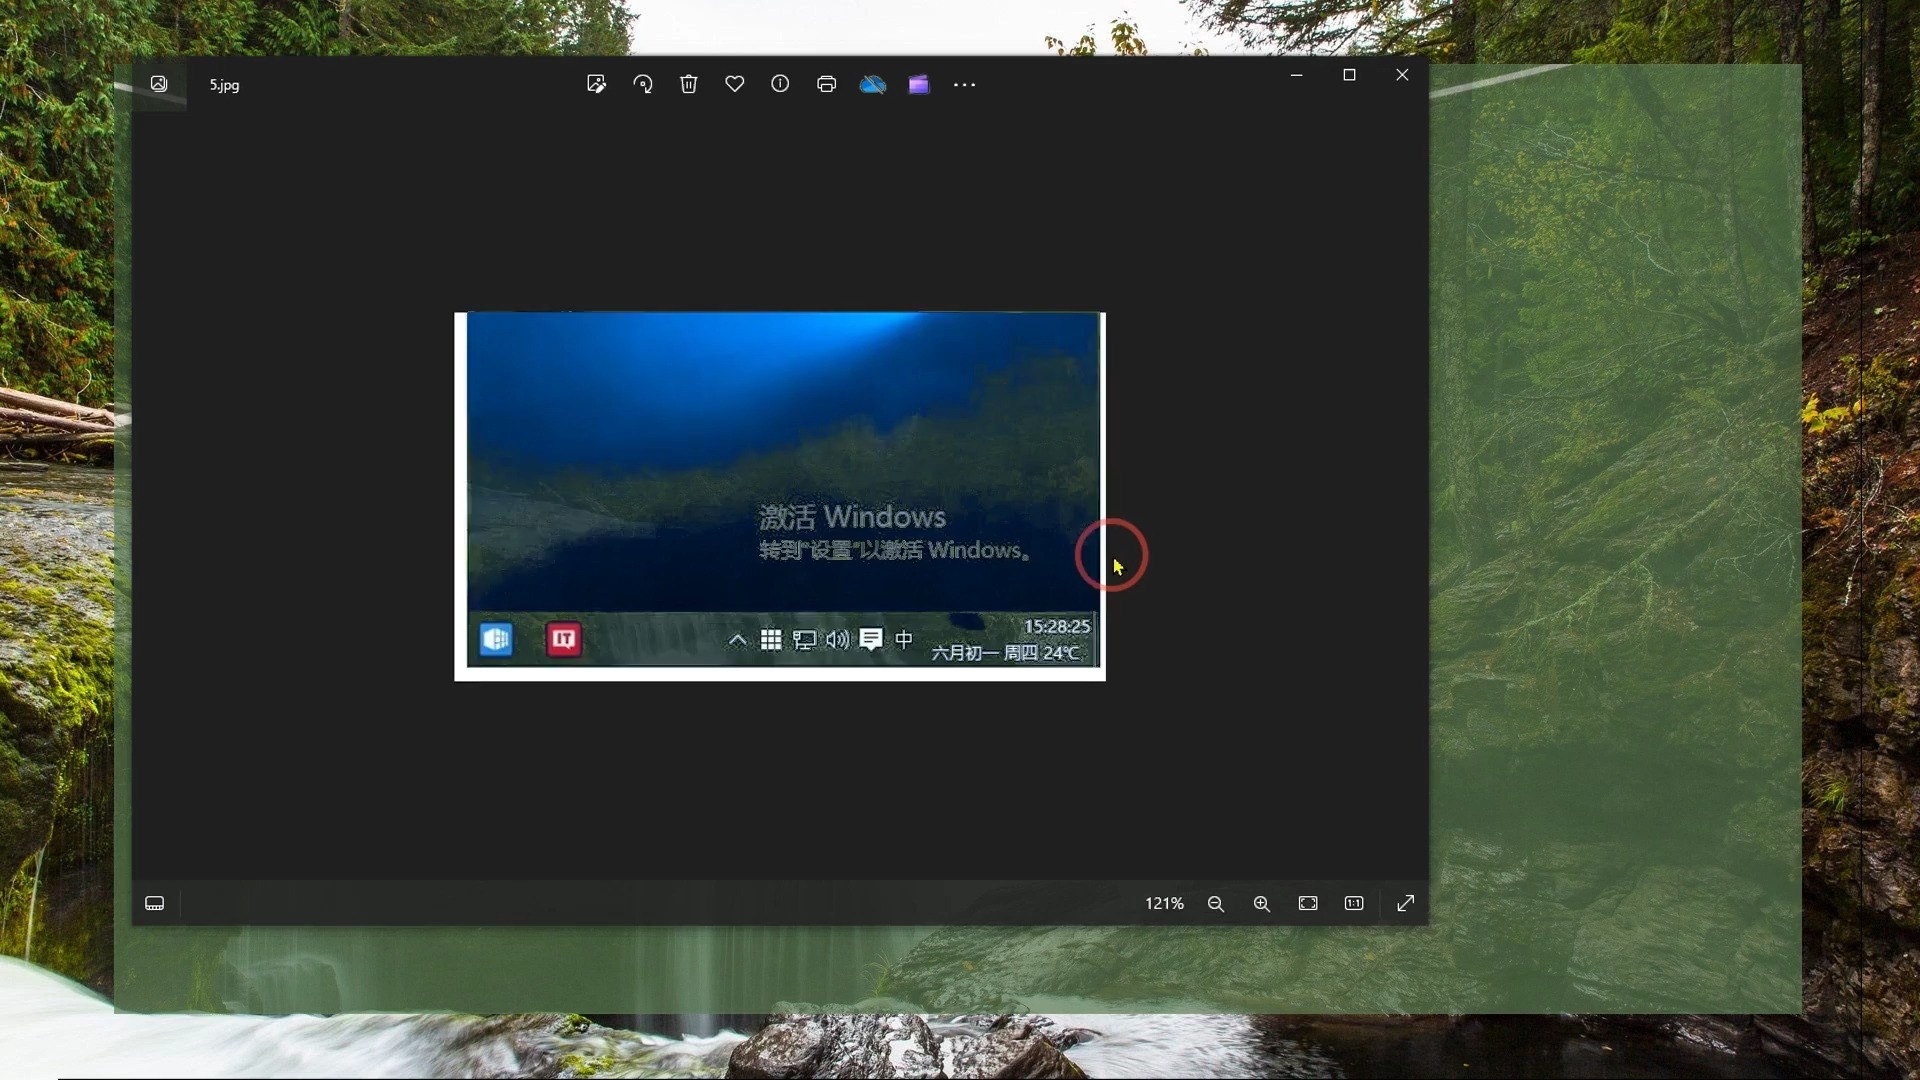The height and width of the screenshot is (1080, 1920).
Task: Show the filmstrip with the bottom-left icon
Action: [155, 903]
